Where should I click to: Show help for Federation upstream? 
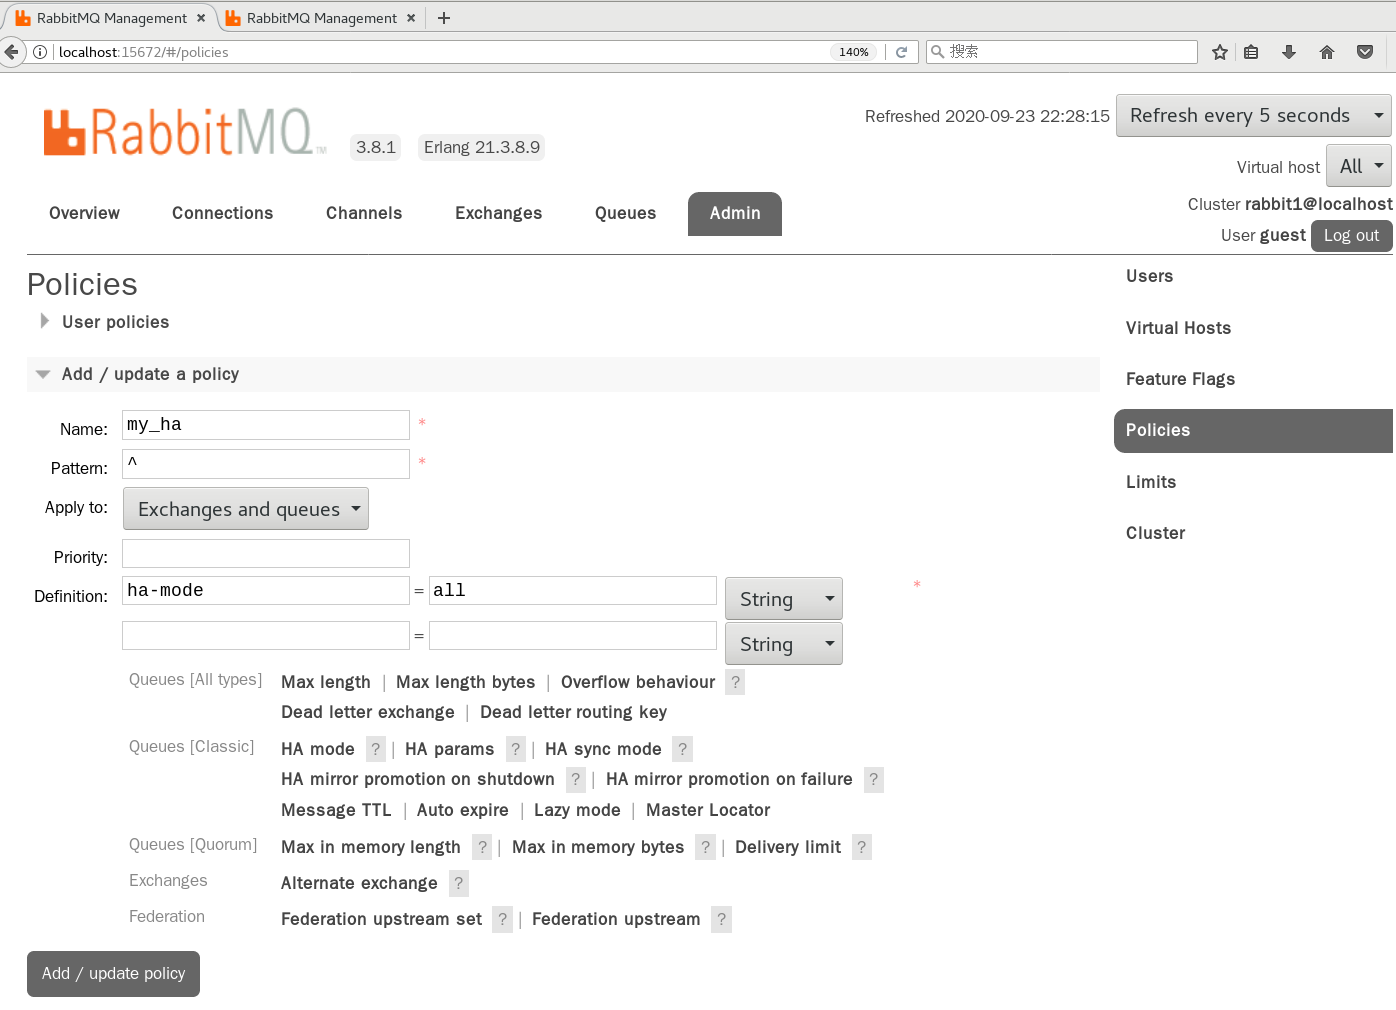click(722, 919)
